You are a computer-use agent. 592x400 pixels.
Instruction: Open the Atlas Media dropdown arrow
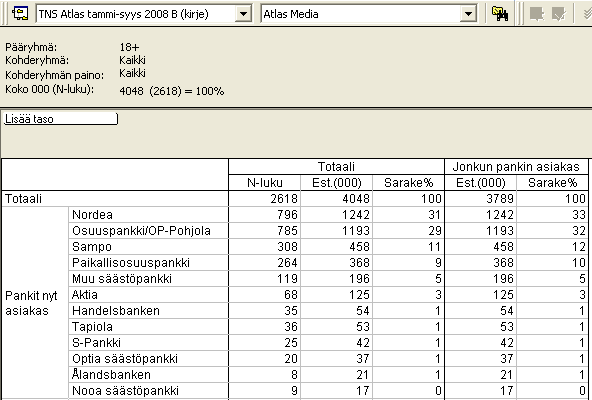468,14
